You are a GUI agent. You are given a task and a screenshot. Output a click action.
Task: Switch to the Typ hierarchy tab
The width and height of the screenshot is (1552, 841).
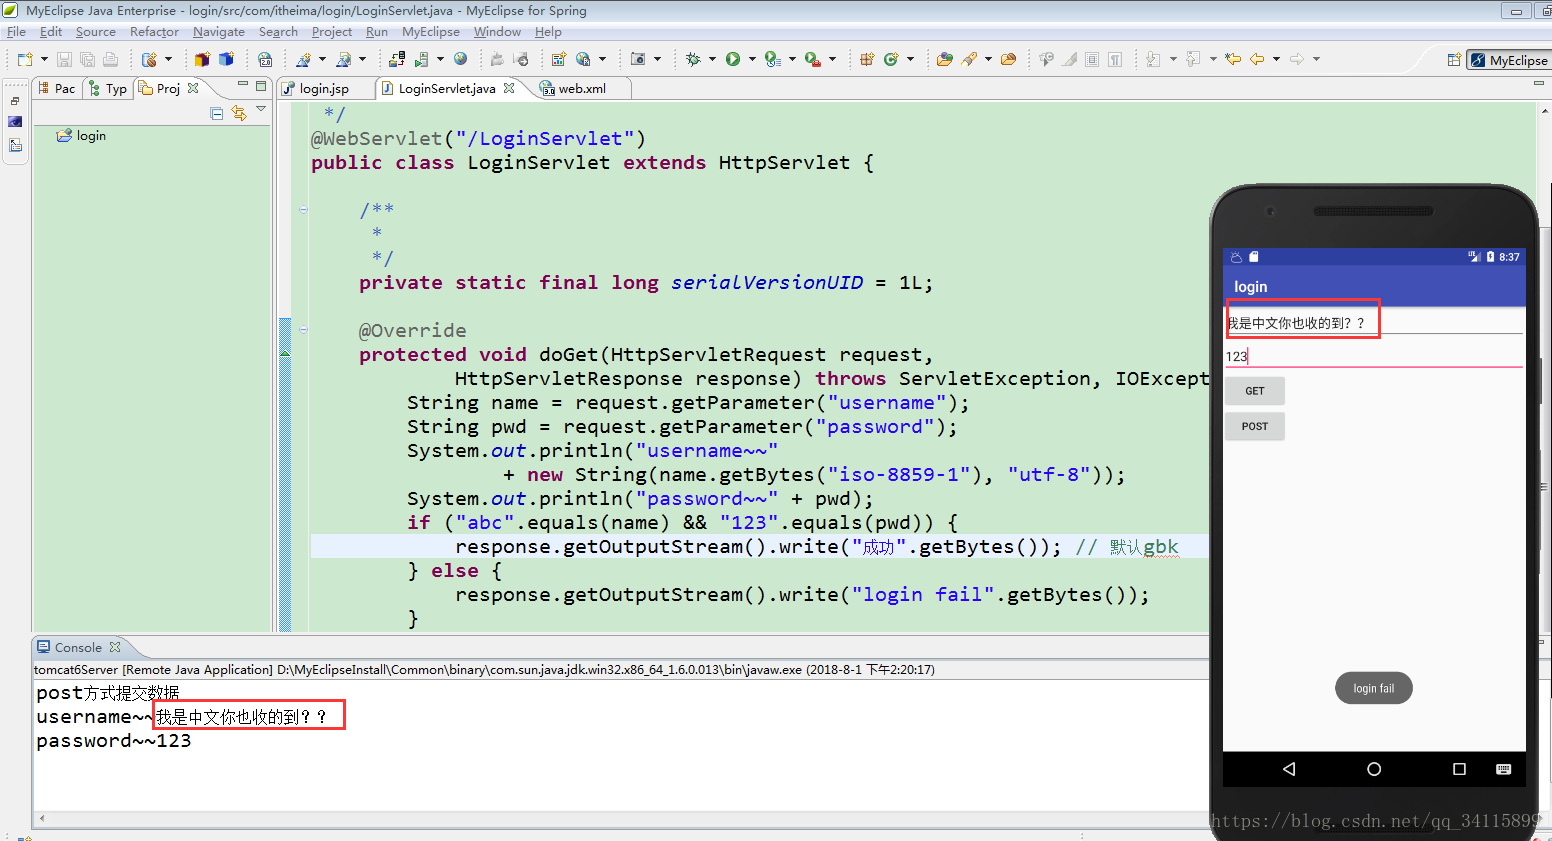click(108, 88)
